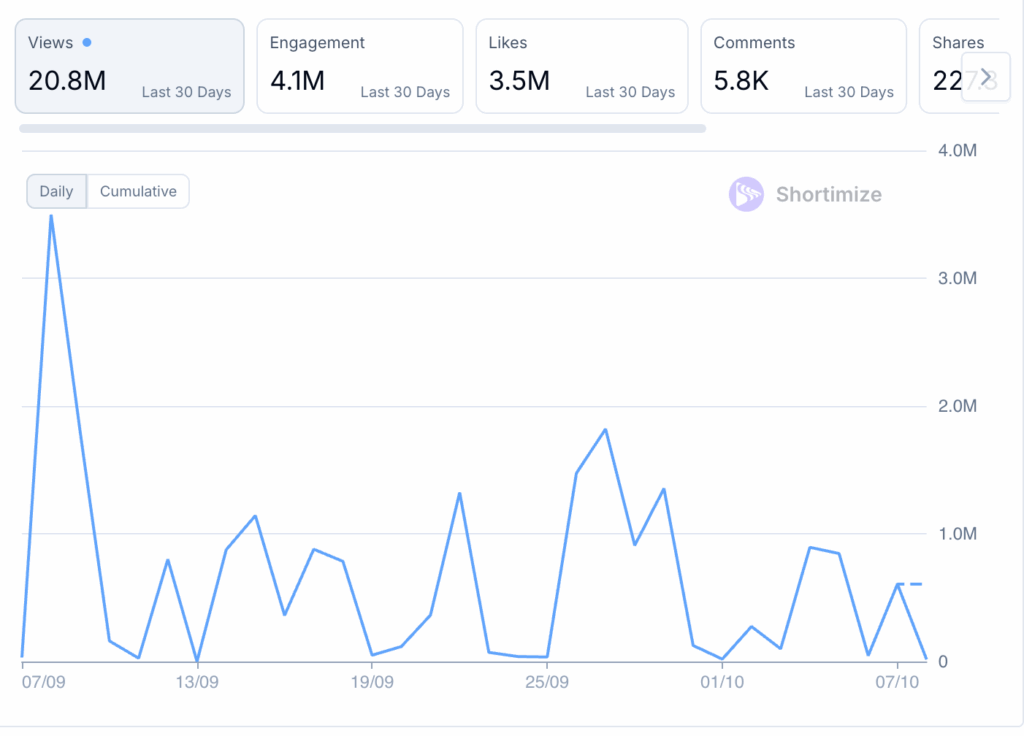Open the Likes metric card
Screen dimensions: 1024x736
581,66
